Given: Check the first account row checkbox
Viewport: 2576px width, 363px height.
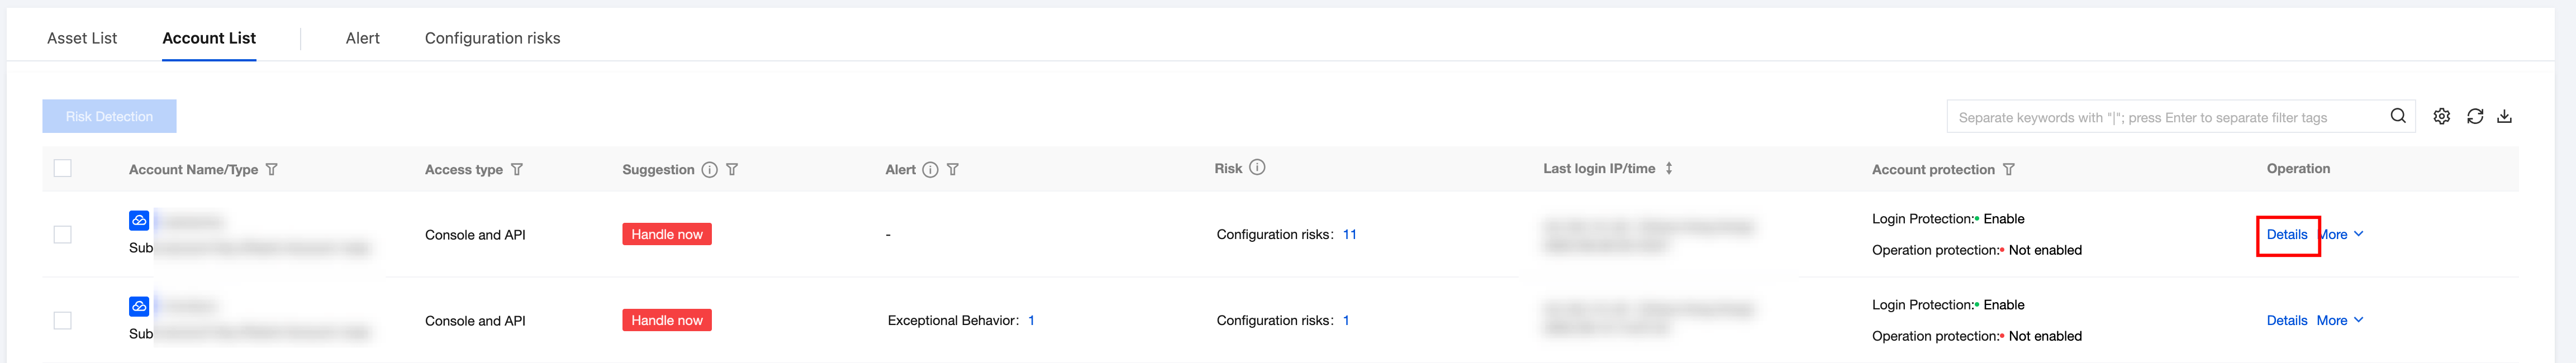Looking at the screenshot, I should pyautogui.click(x=63, y=234).
